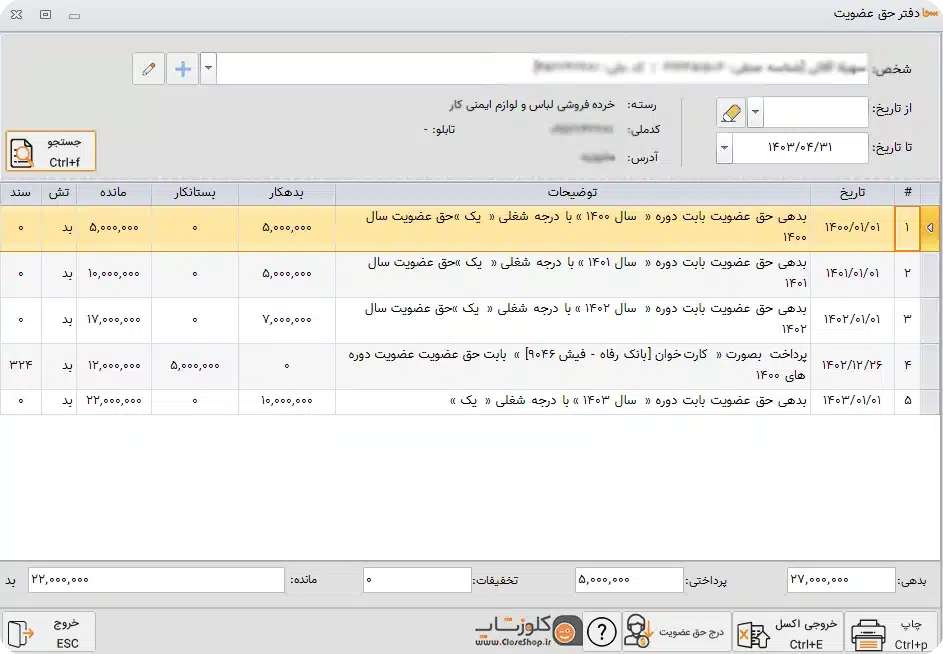
Task: Open help with the question mark icon
Action: coord(601,632)
